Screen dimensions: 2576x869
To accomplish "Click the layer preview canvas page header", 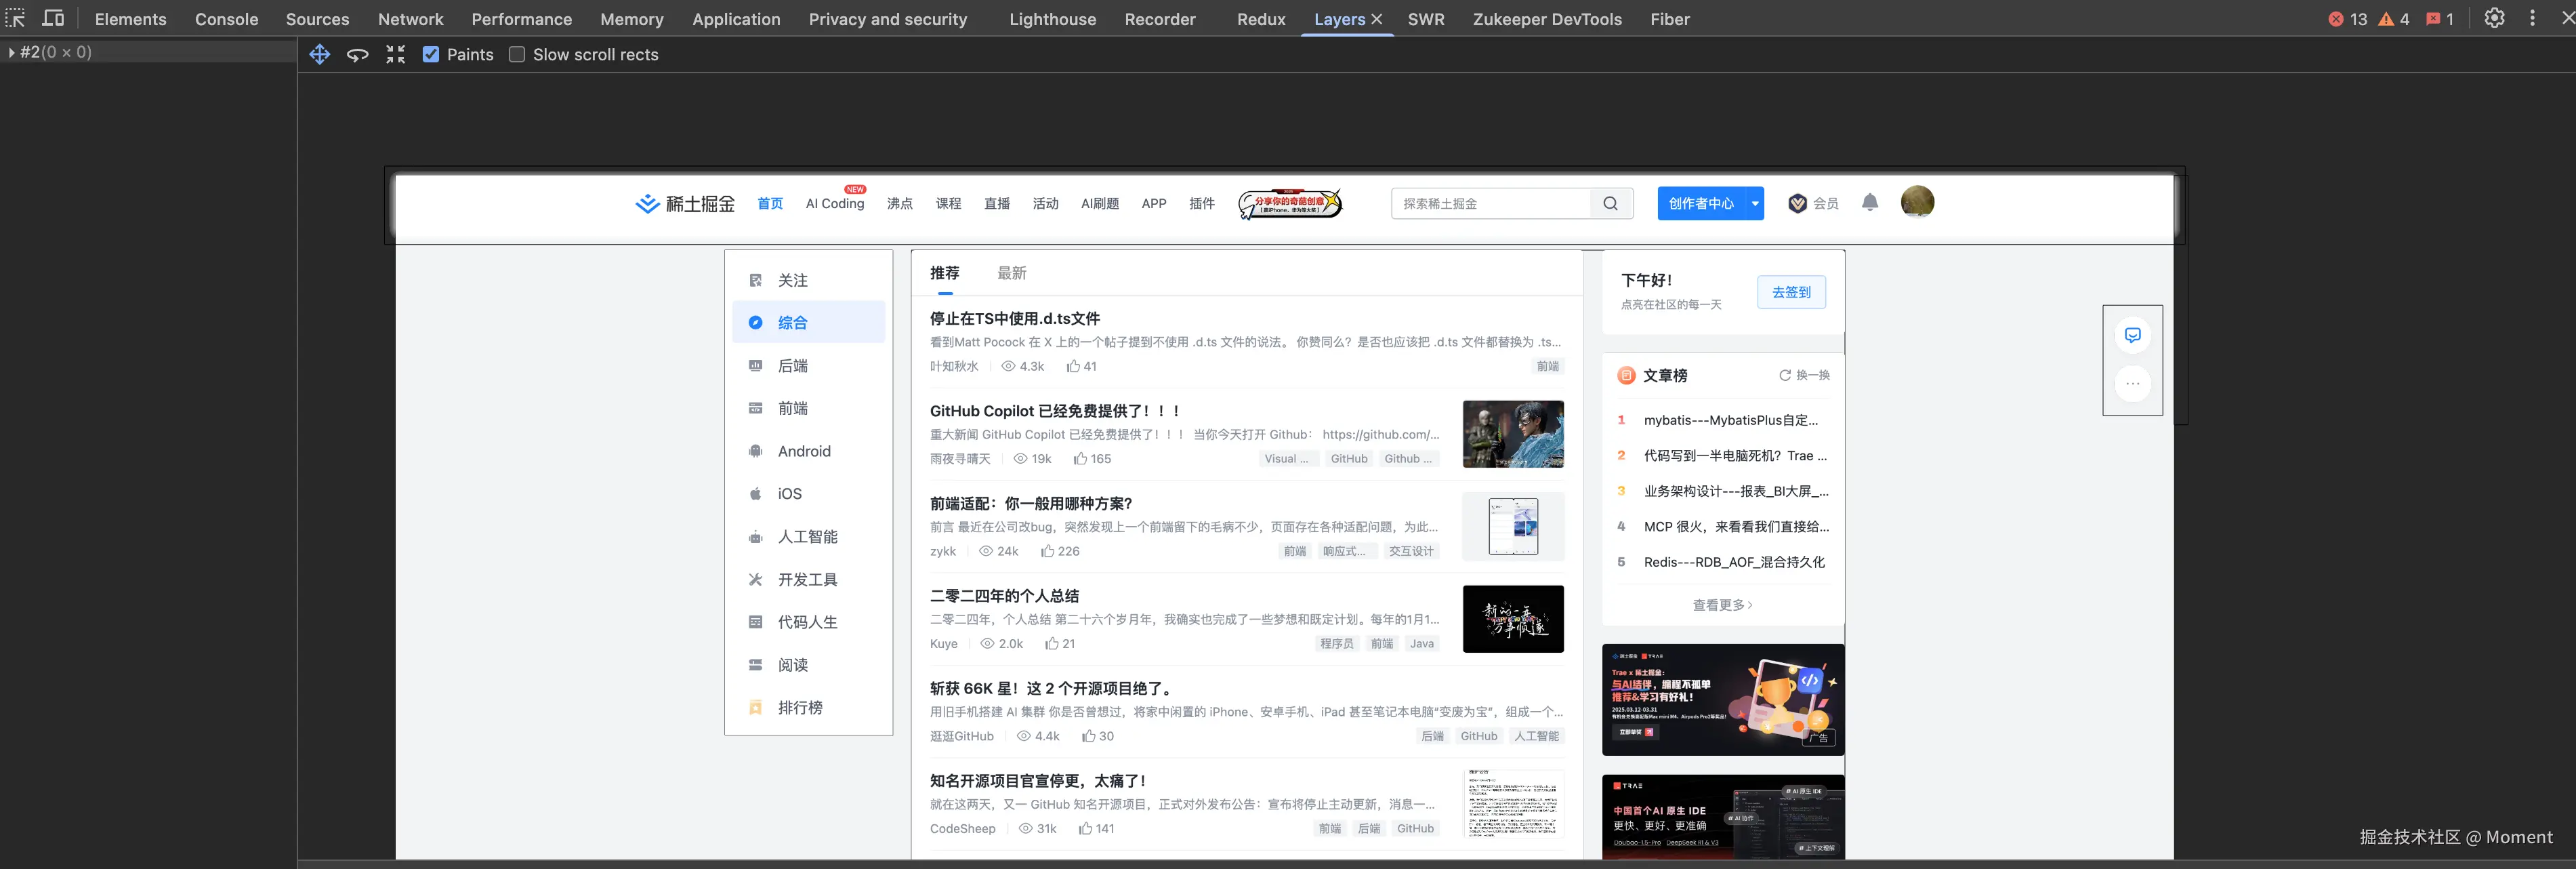I will tap(1284, 208).
